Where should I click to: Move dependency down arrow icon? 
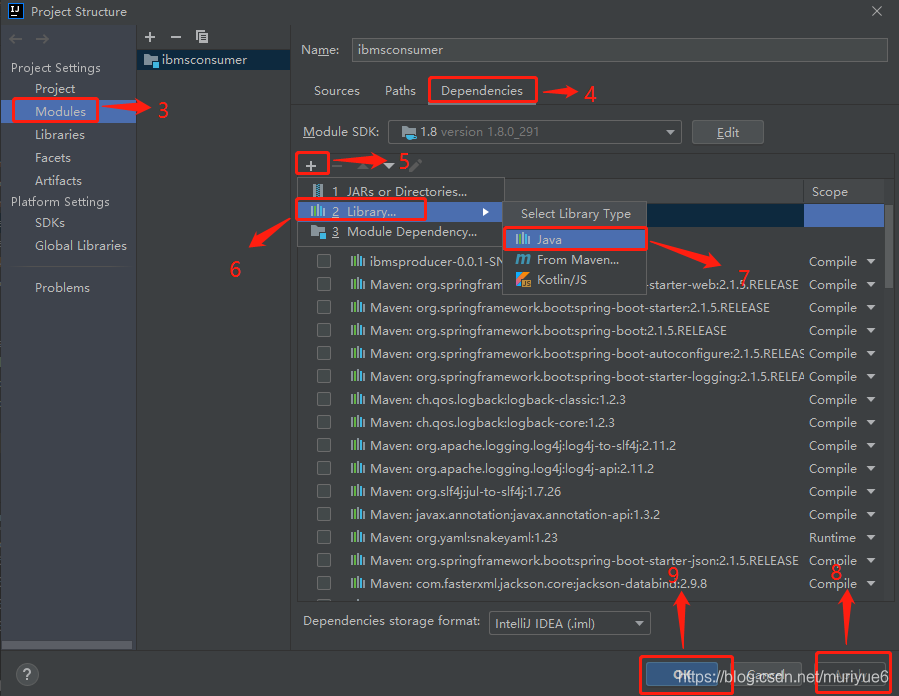point(389,166)
